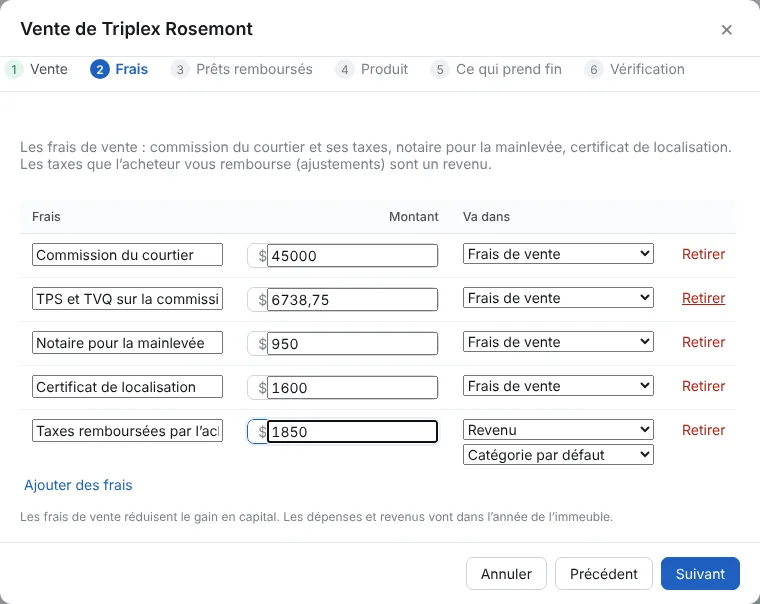Continue with the Suivant button
Screen dimensions: 760x604
(700, 574)
